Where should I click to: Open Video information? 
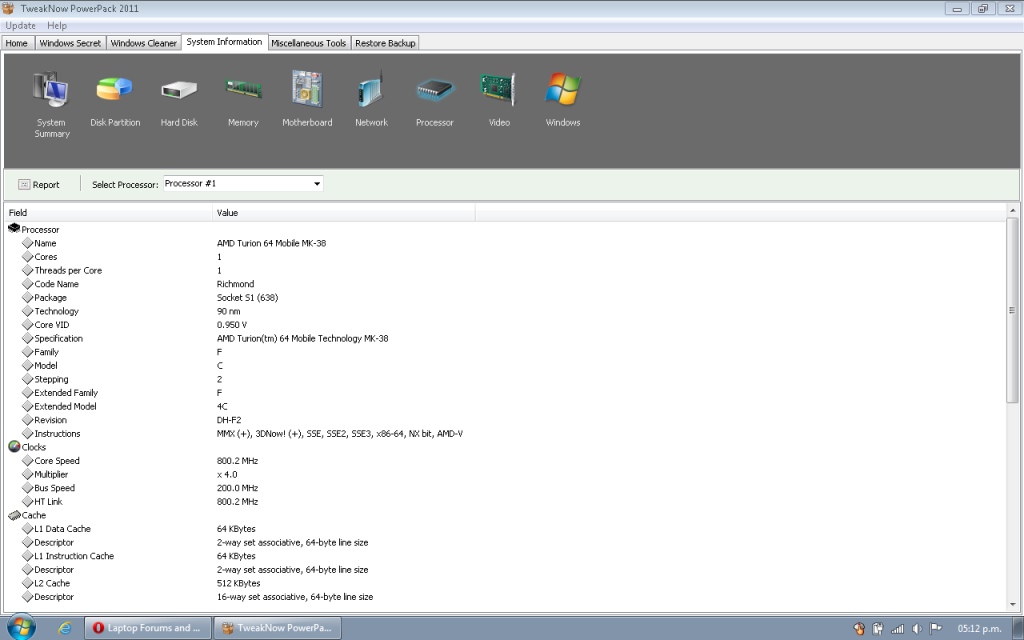tap(499, 99)
